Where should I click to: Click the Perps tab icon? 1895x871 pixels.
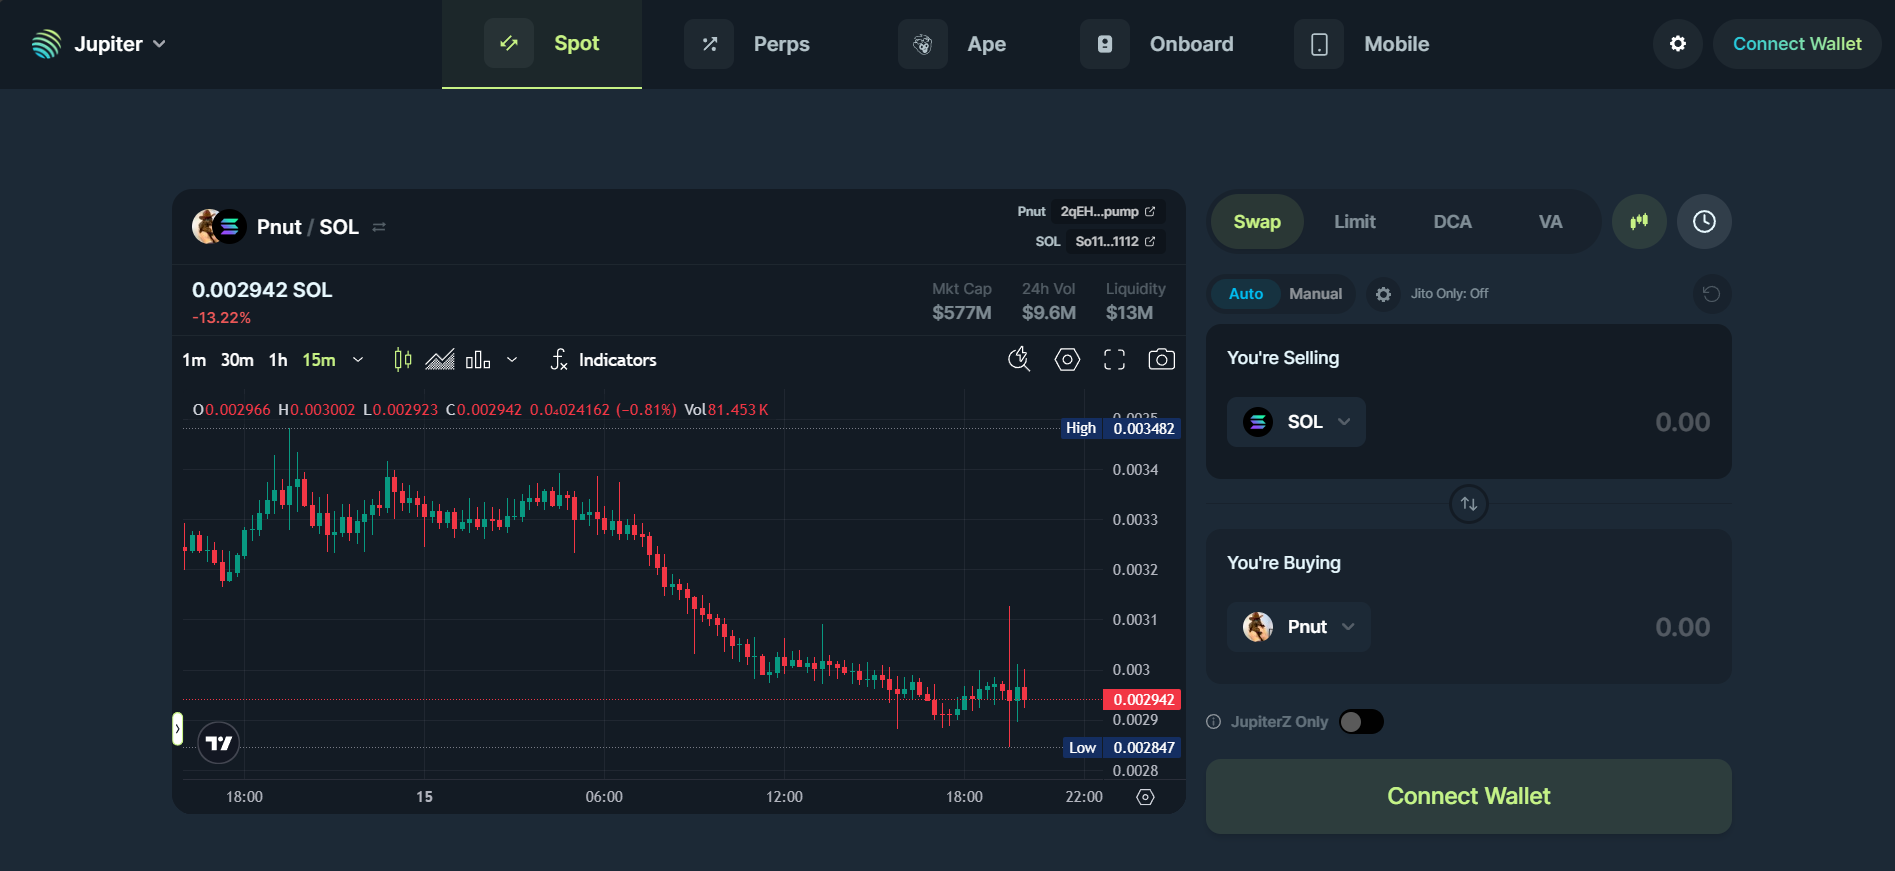coord(709,44)
